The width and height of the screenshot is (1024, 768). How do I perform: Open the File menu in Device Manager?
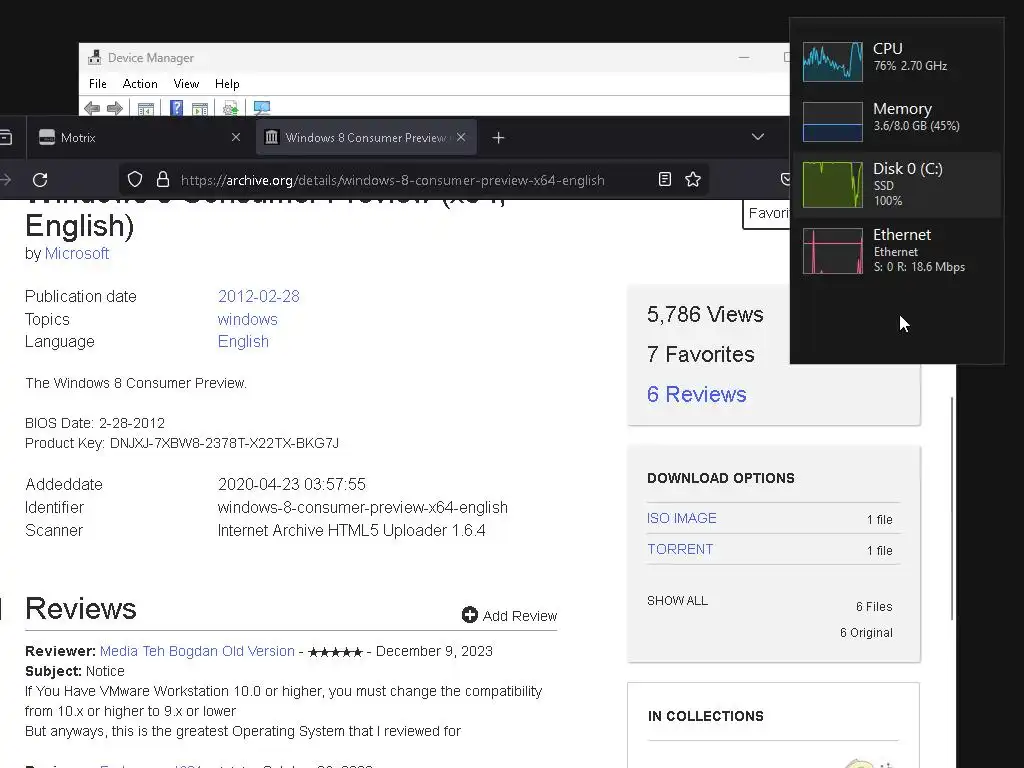[x=98, y=84]
